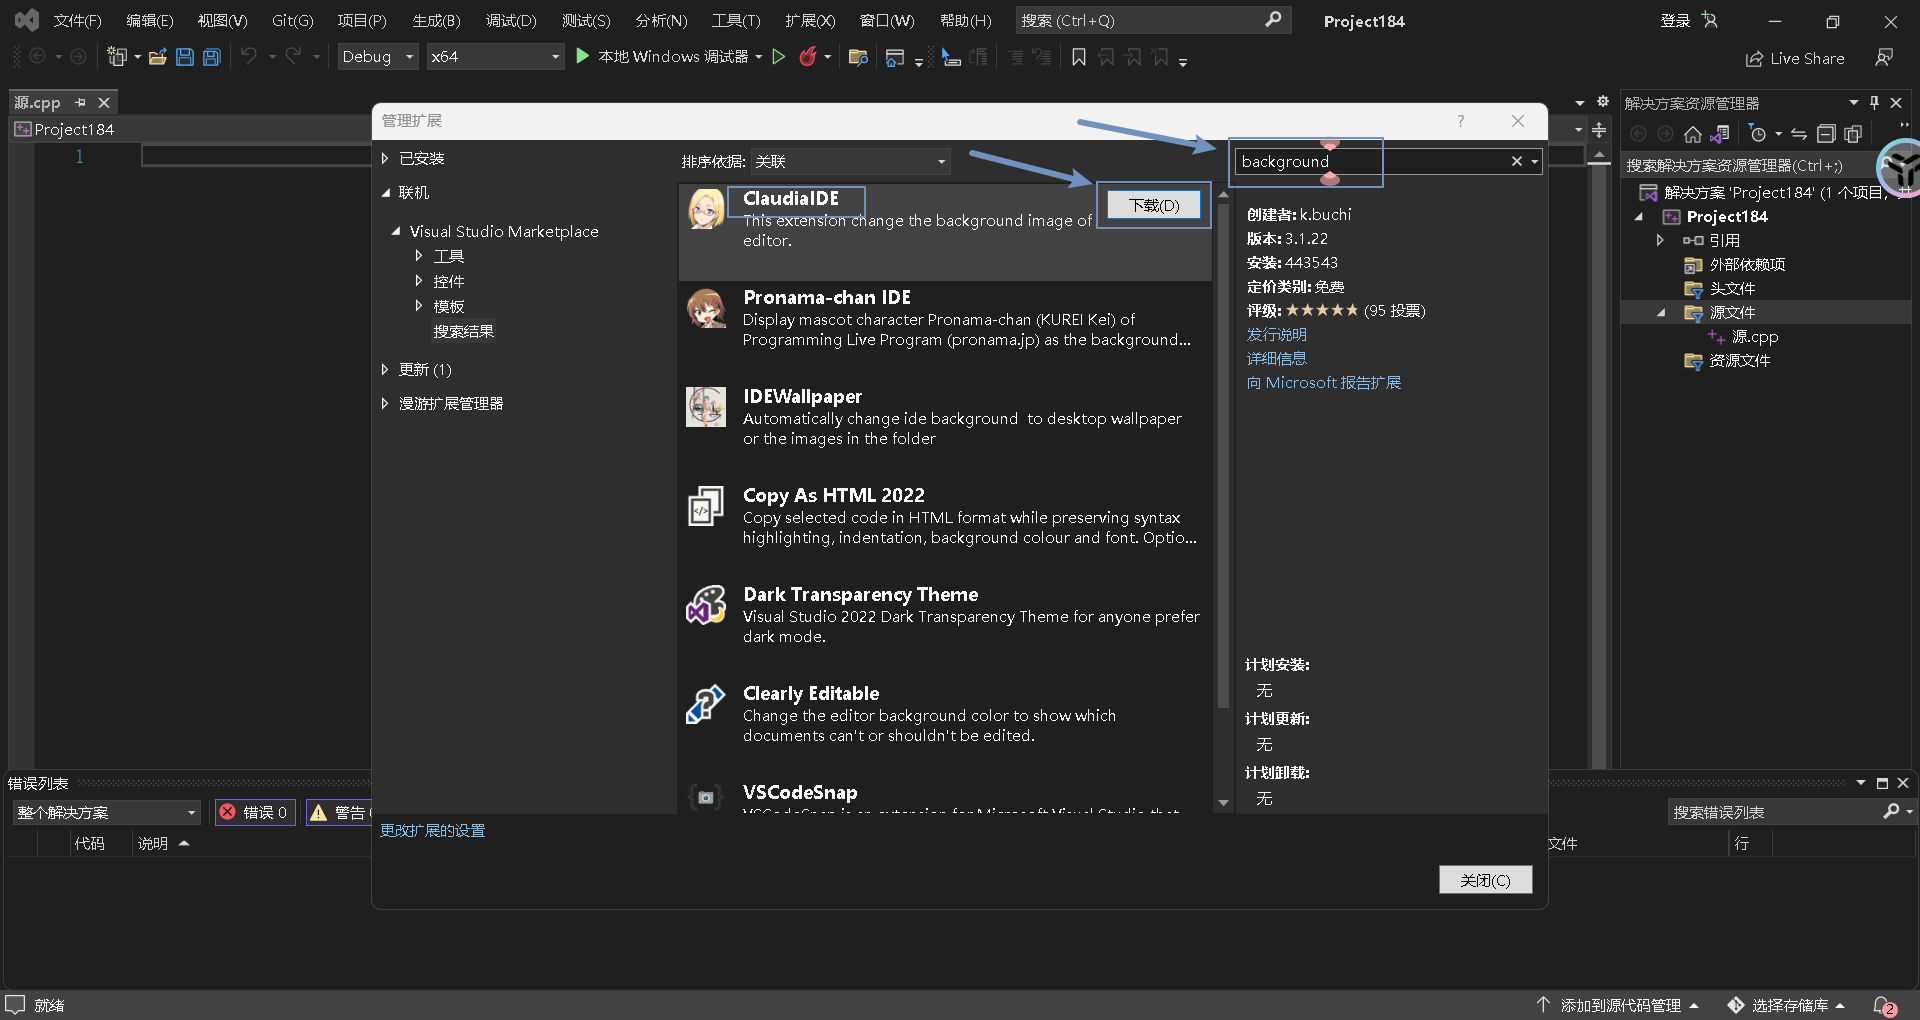The image size is (1920, 1020).
Task: Click editor settings gear icon
Action: pos(1603,101)
